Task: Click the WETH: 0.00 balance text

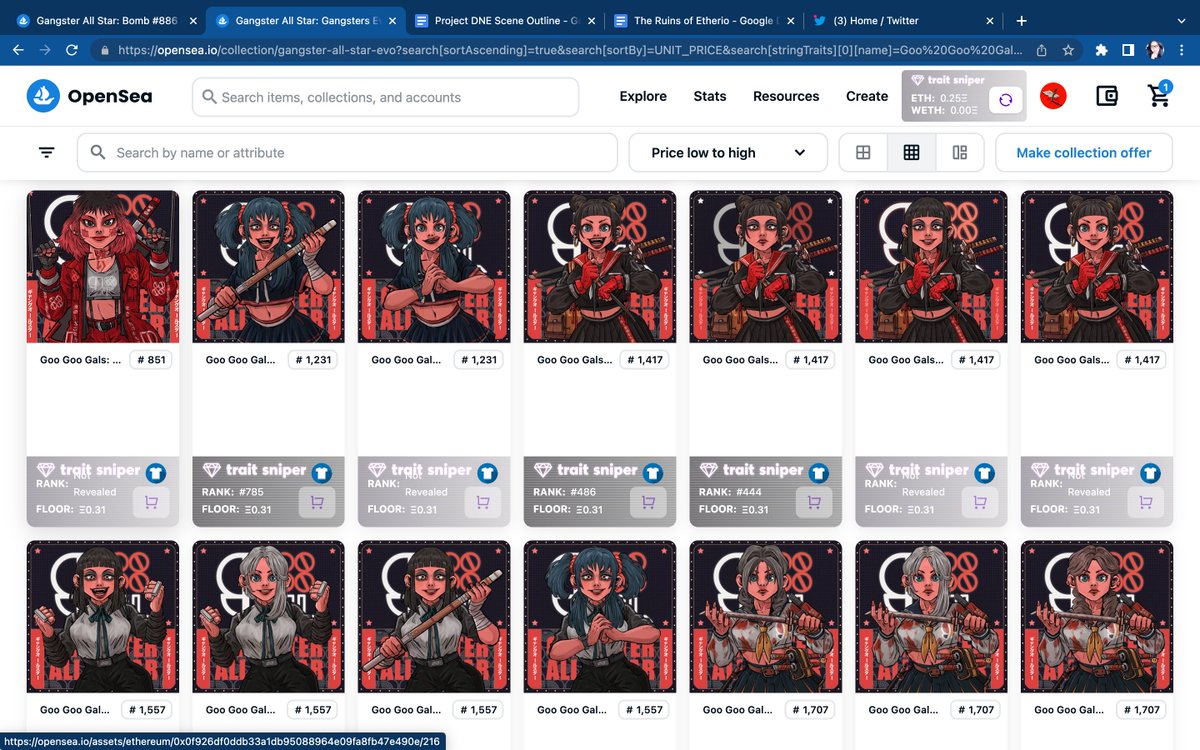Action: [x=945, y=111]
